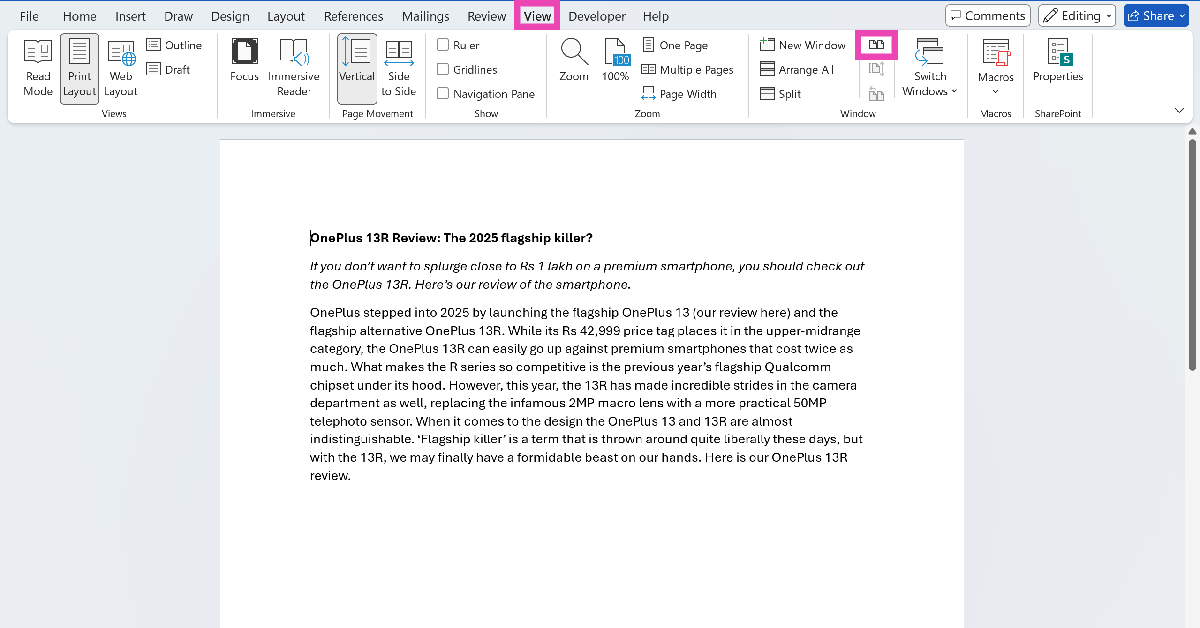Open the Comments pane

pyautogui.click(x=988, y=16)
